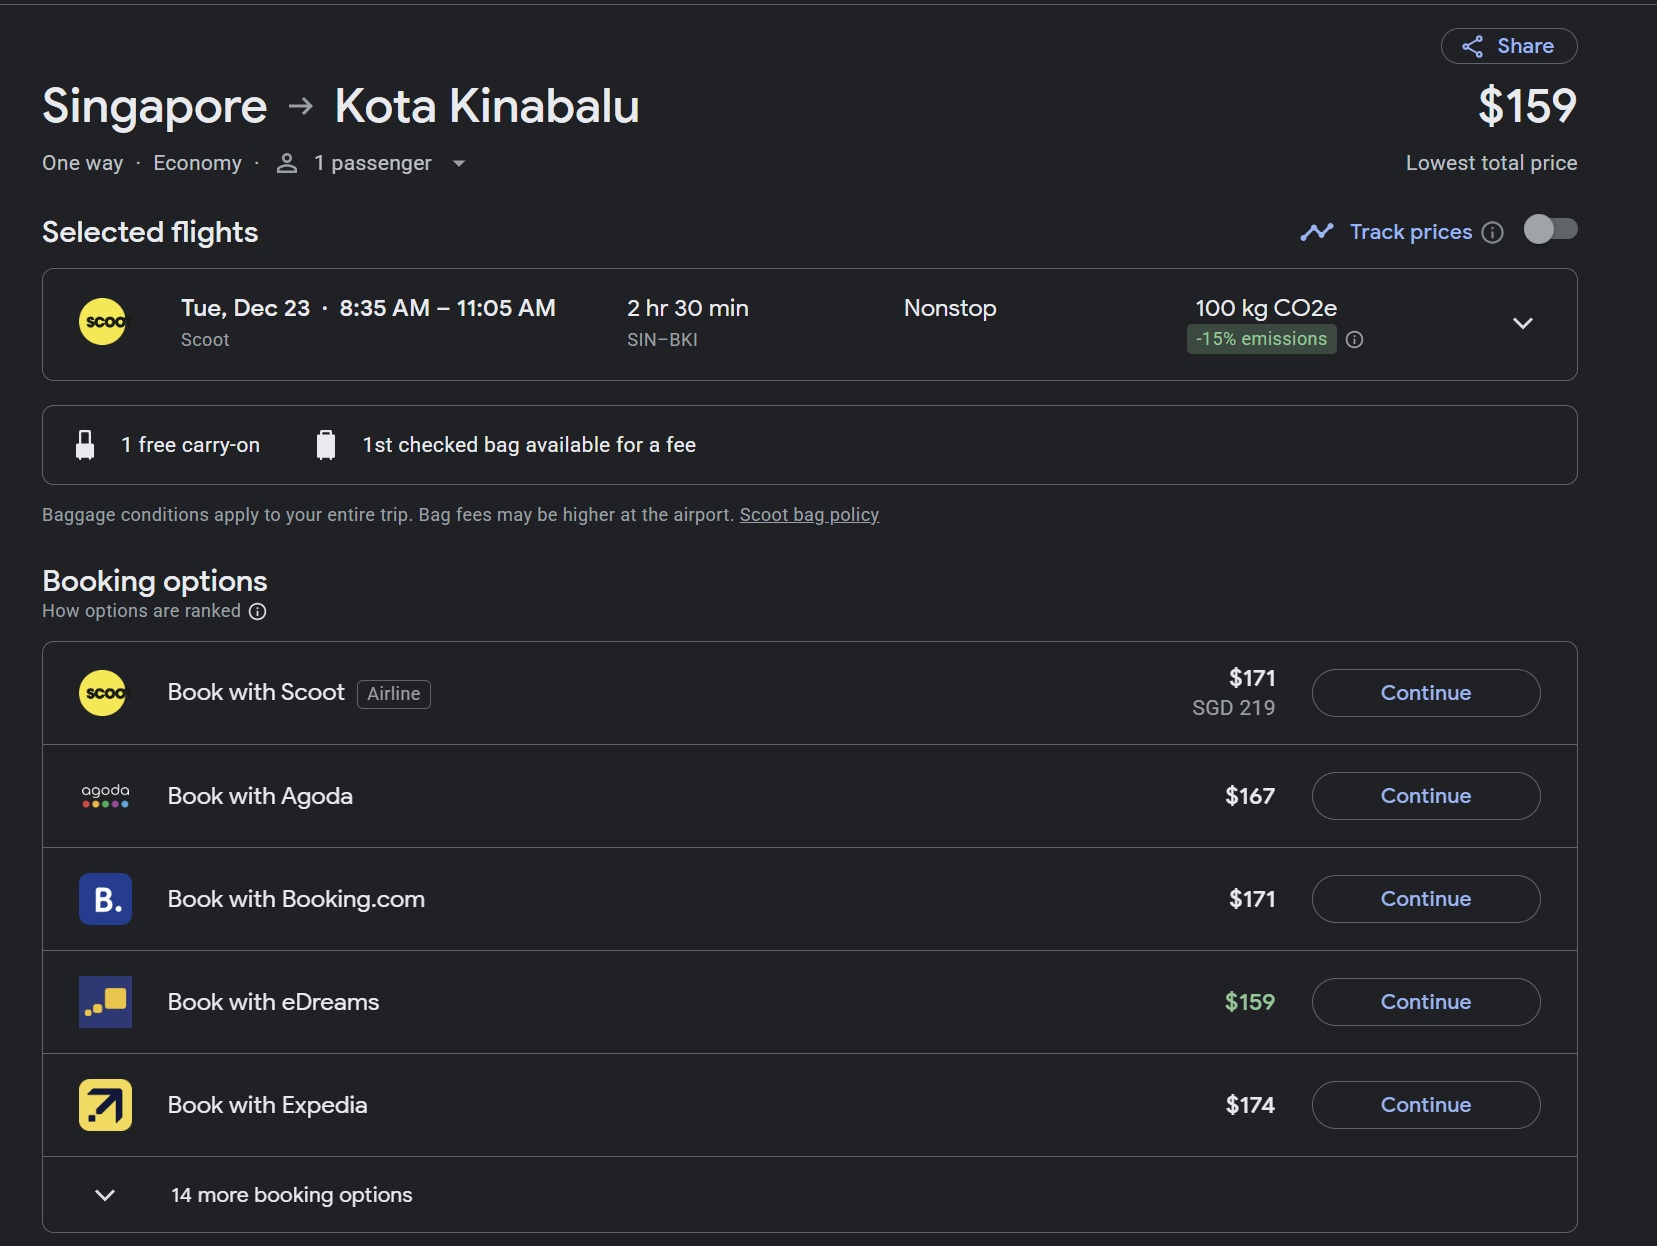This screenshot has height=1246, width=1657.
Task: Click the Scoot logo in selected flight
Action: [x=103, y=322]
